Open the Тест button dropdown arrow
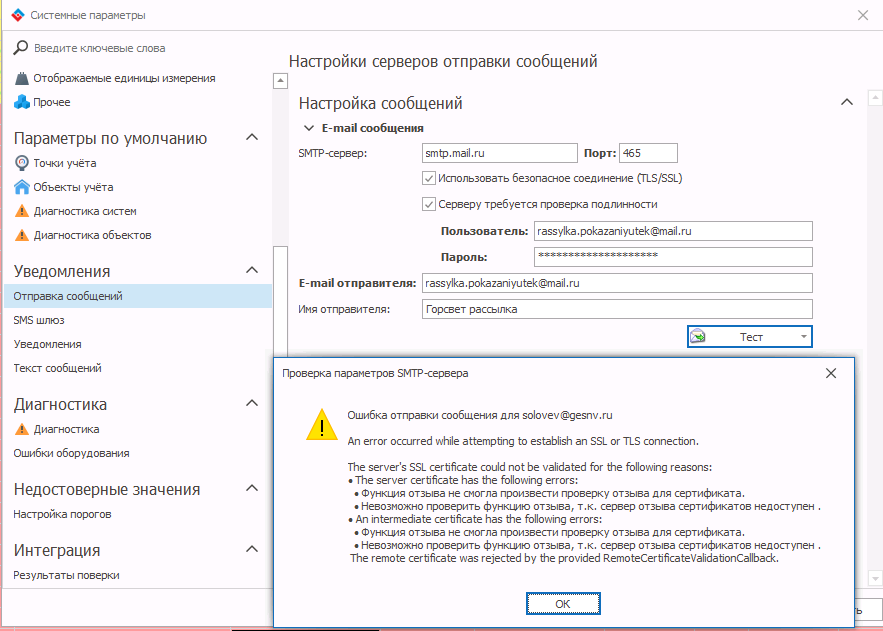Viewport: 883px width, 631px height. 803,337
